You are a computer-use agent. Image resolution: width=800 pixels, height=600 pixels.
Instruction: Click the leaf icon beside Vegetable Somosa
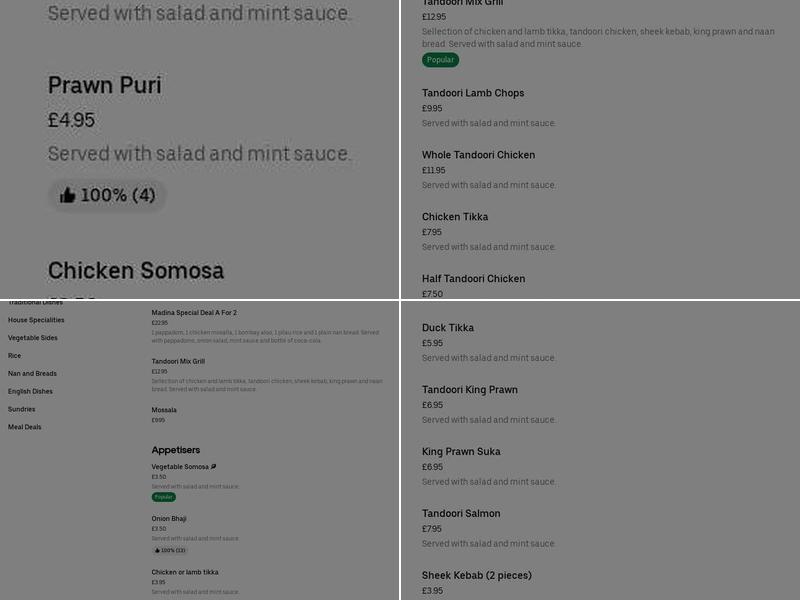click(213, 467)
